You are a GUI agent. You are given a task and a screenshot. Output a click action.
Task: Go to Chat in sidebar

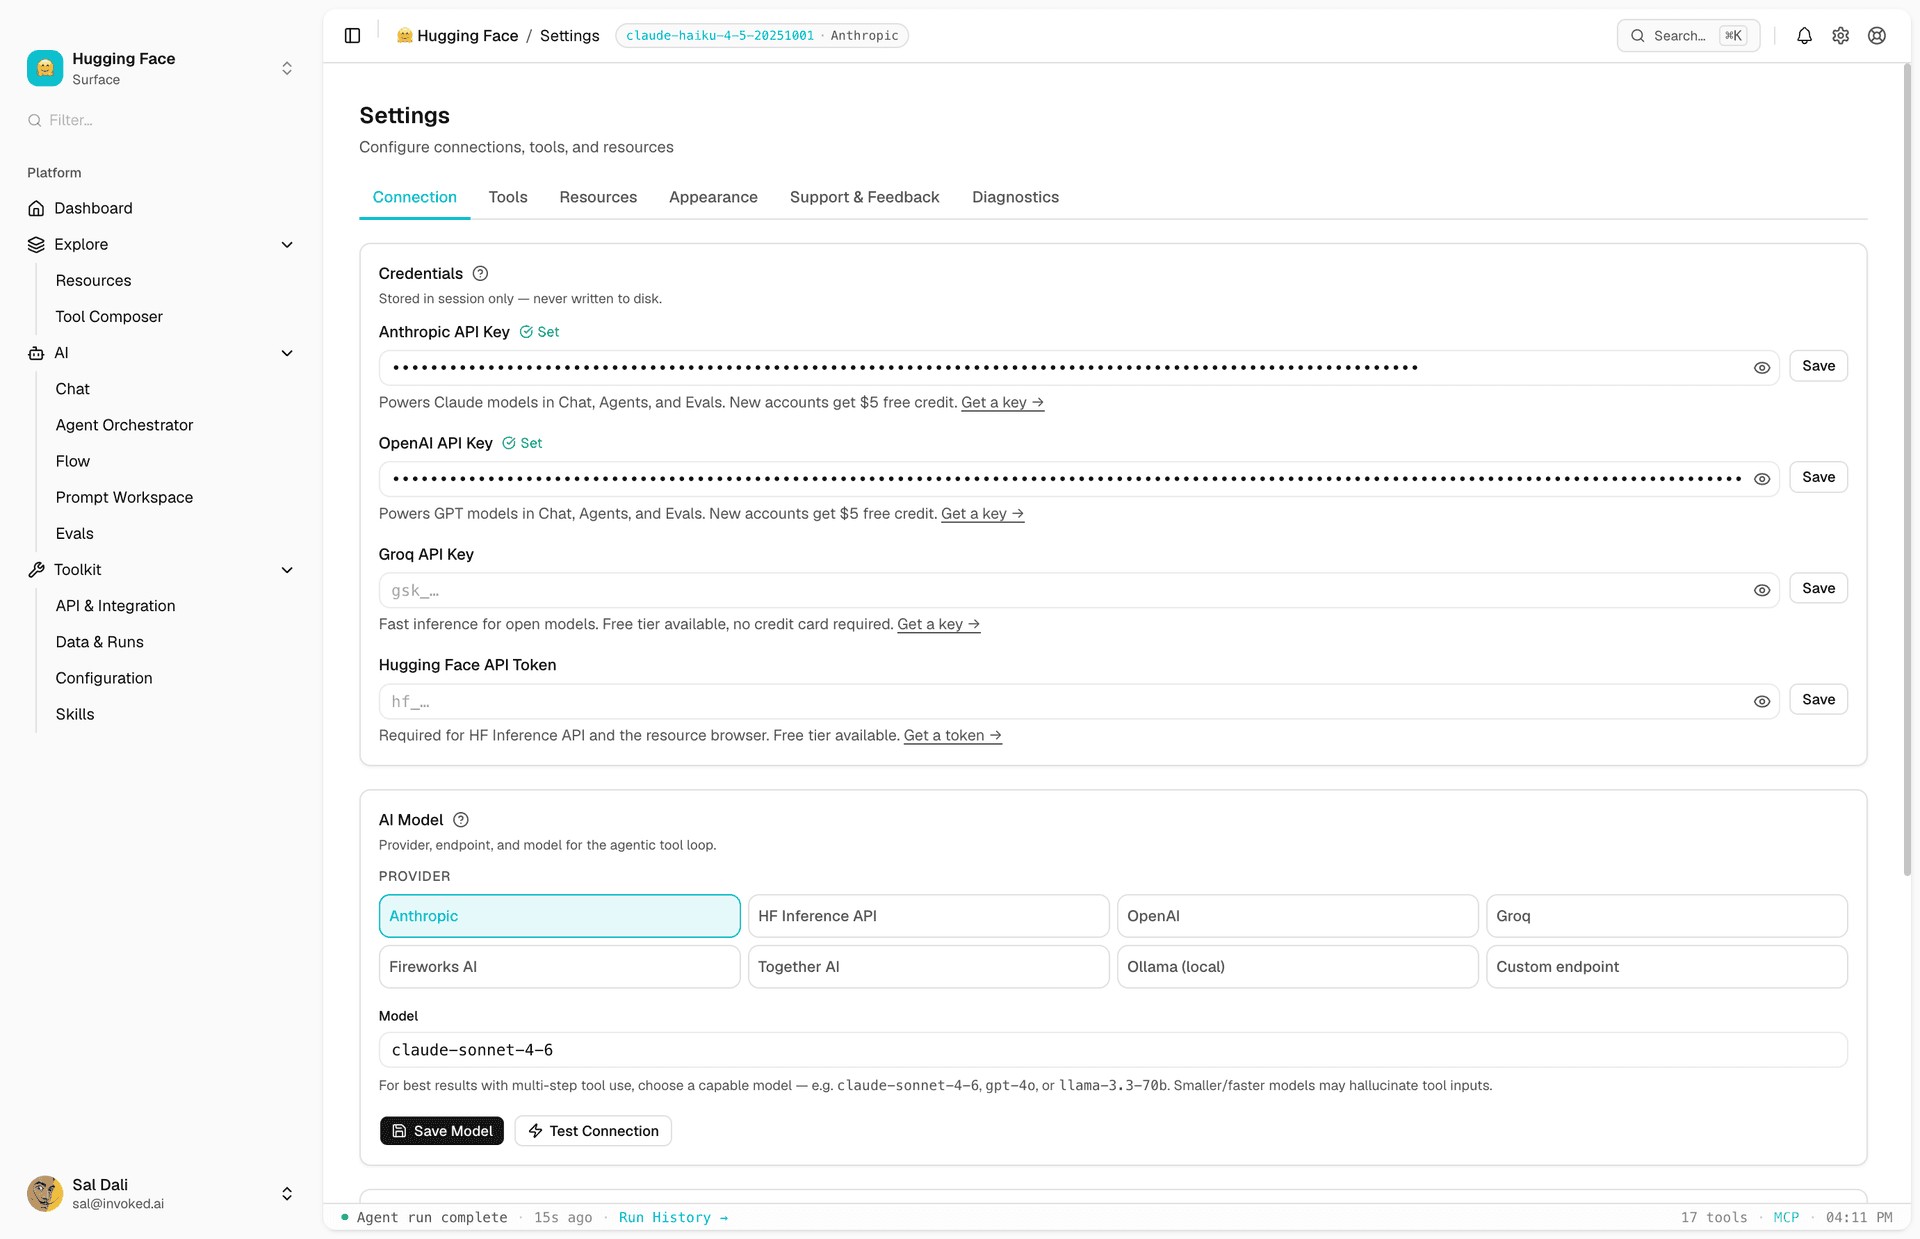(x=72, y=389)
